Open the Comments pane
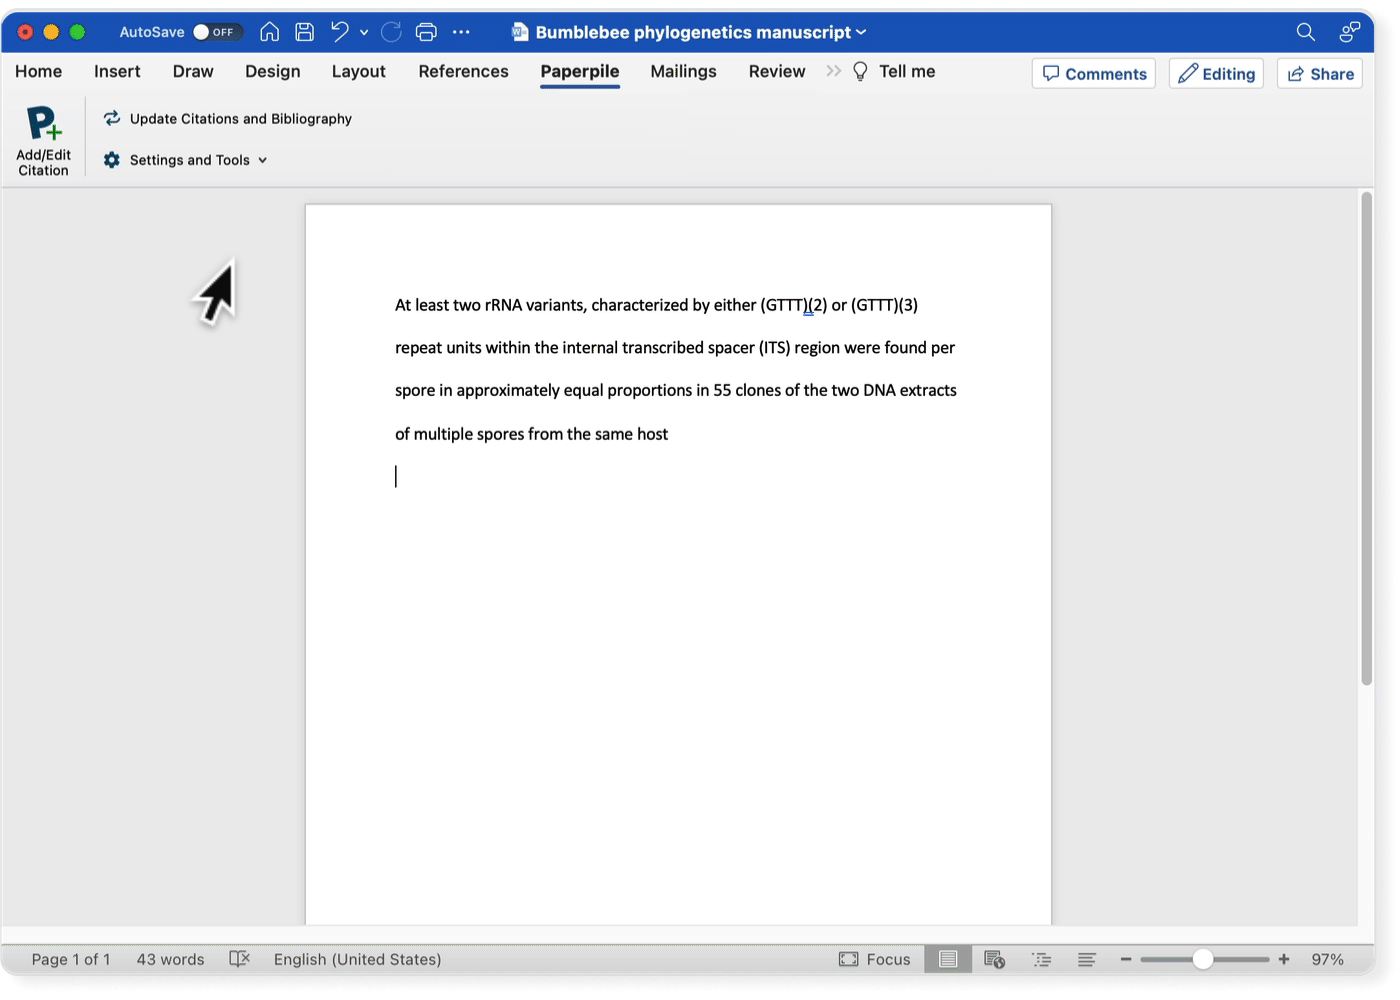Screen dimensions: 1400x1000 (x=1093, y=74)
